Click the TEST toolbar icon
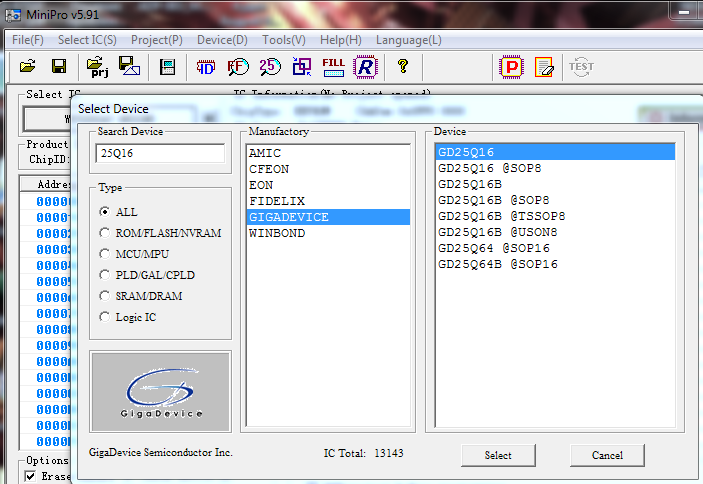 (x=581, y=67)
